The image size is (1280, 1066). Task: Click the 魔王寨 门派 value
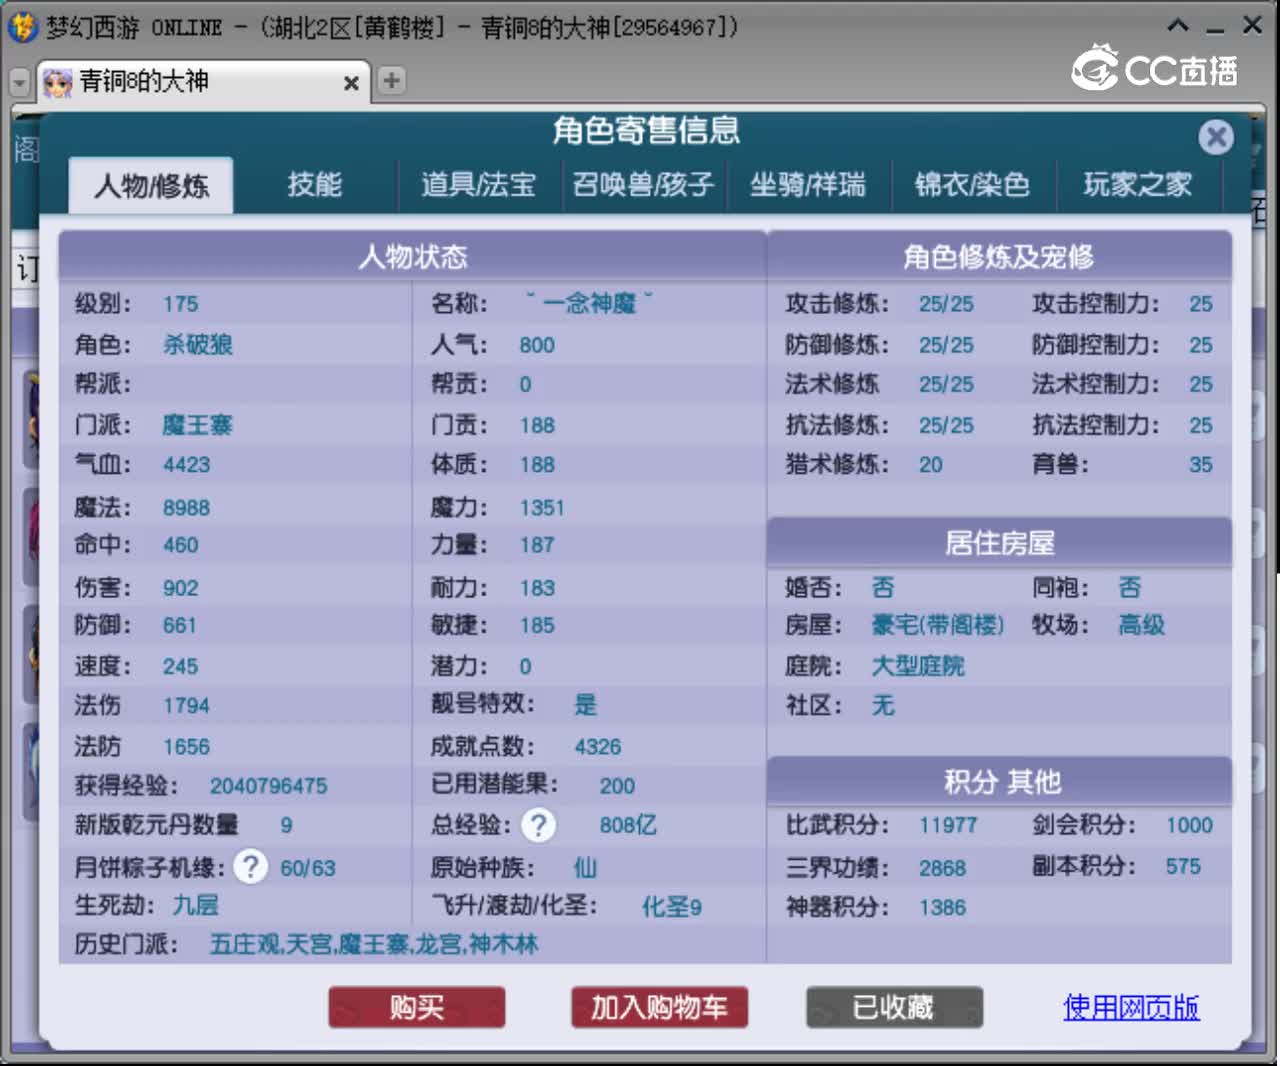(197, 425)
